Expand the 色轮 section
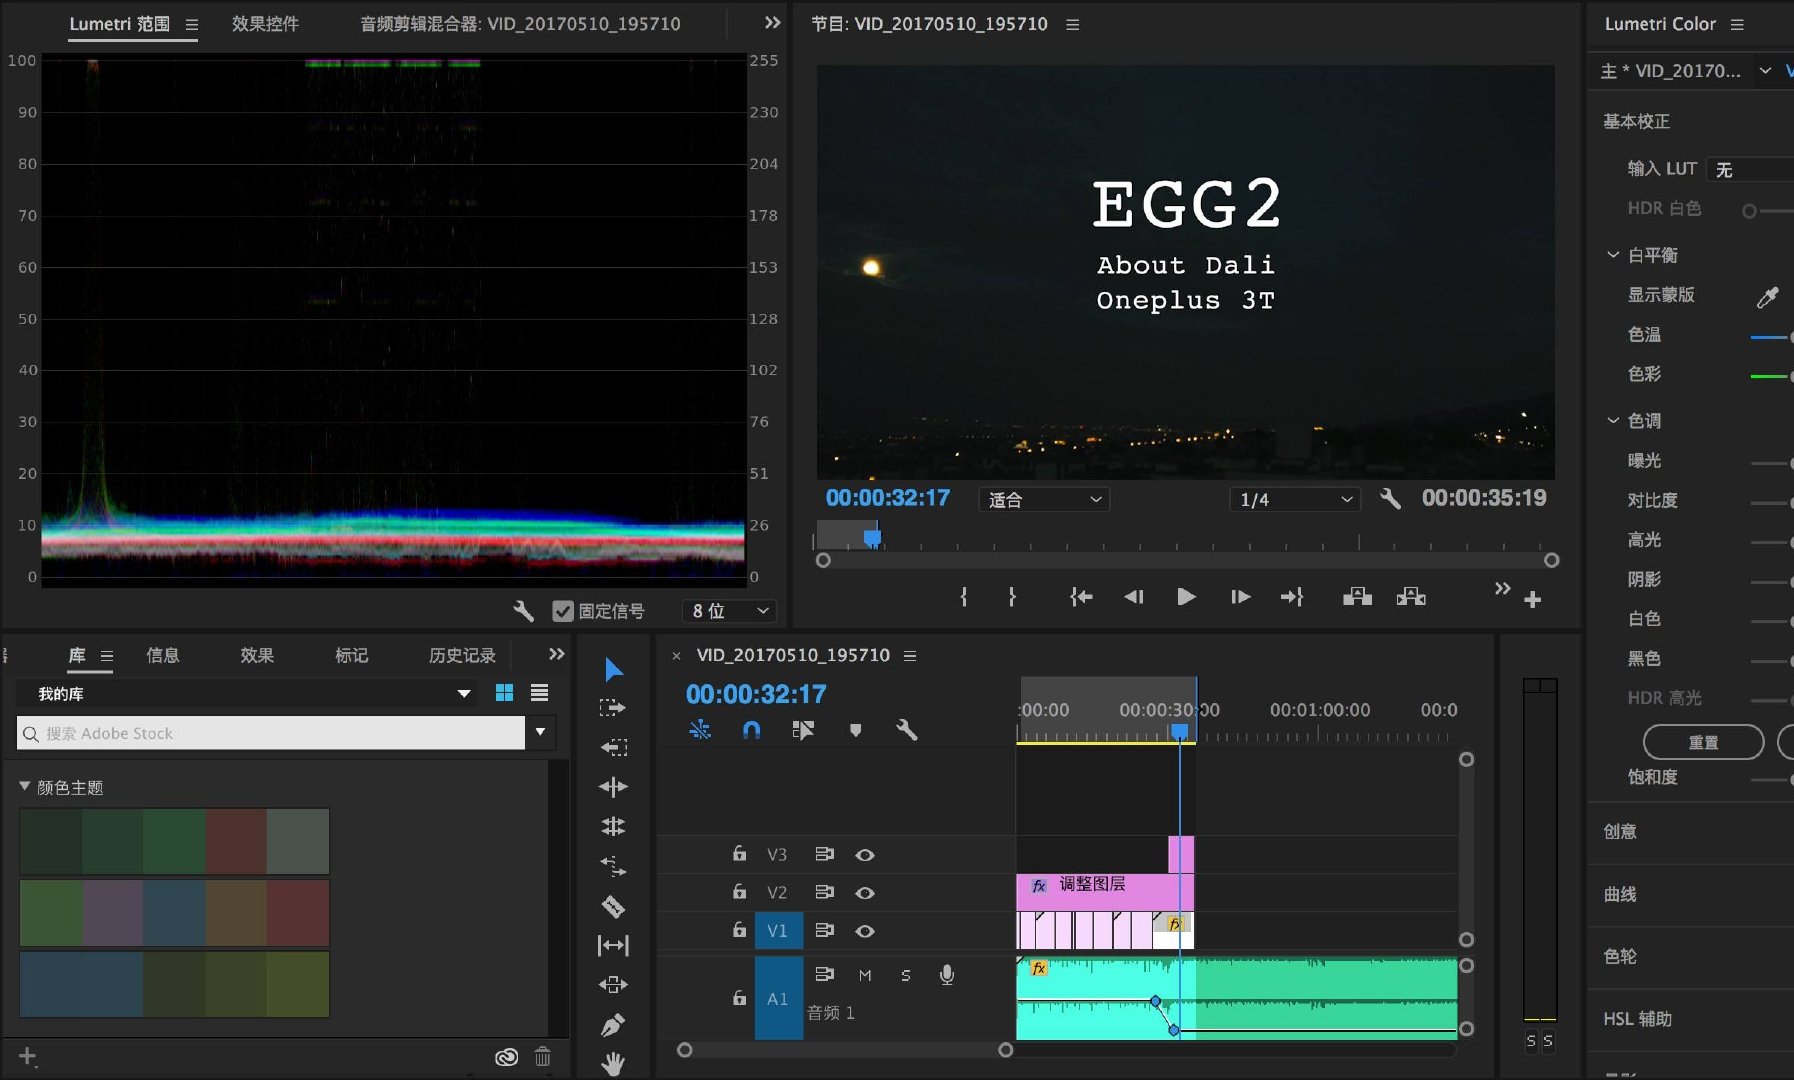The width and height of the screenshot is (1794, 1080). [x=1620, y=956]
